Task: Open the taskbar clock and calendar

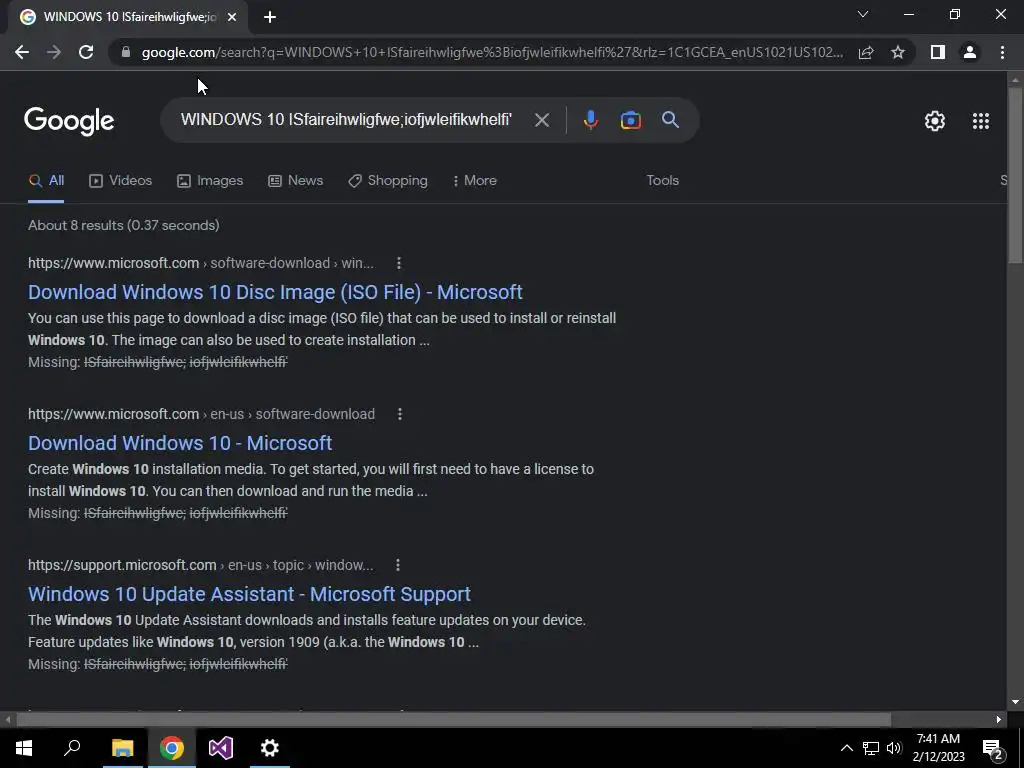Action: click(x=938, y=748)
